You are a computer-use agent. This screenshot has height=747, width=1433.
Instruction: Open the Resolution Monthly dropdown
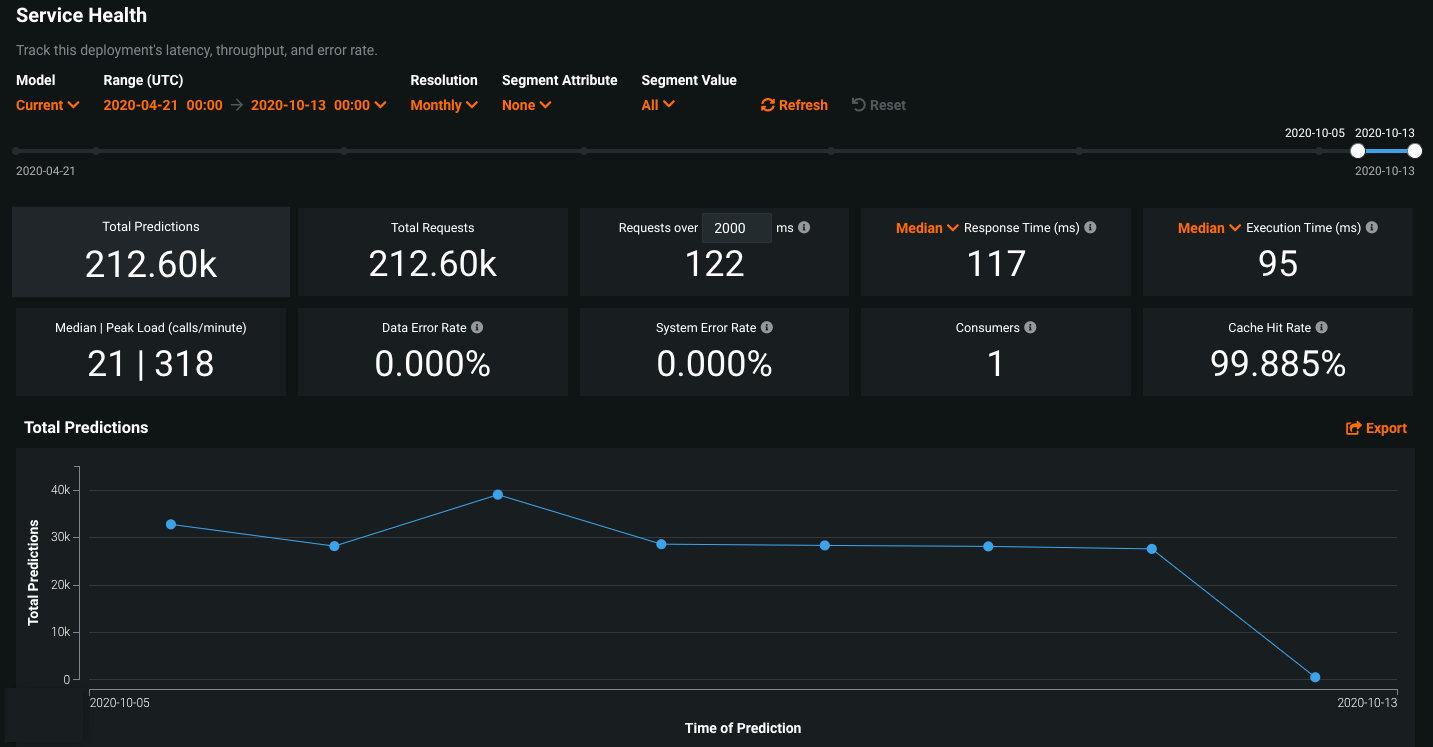click(444, 105)
